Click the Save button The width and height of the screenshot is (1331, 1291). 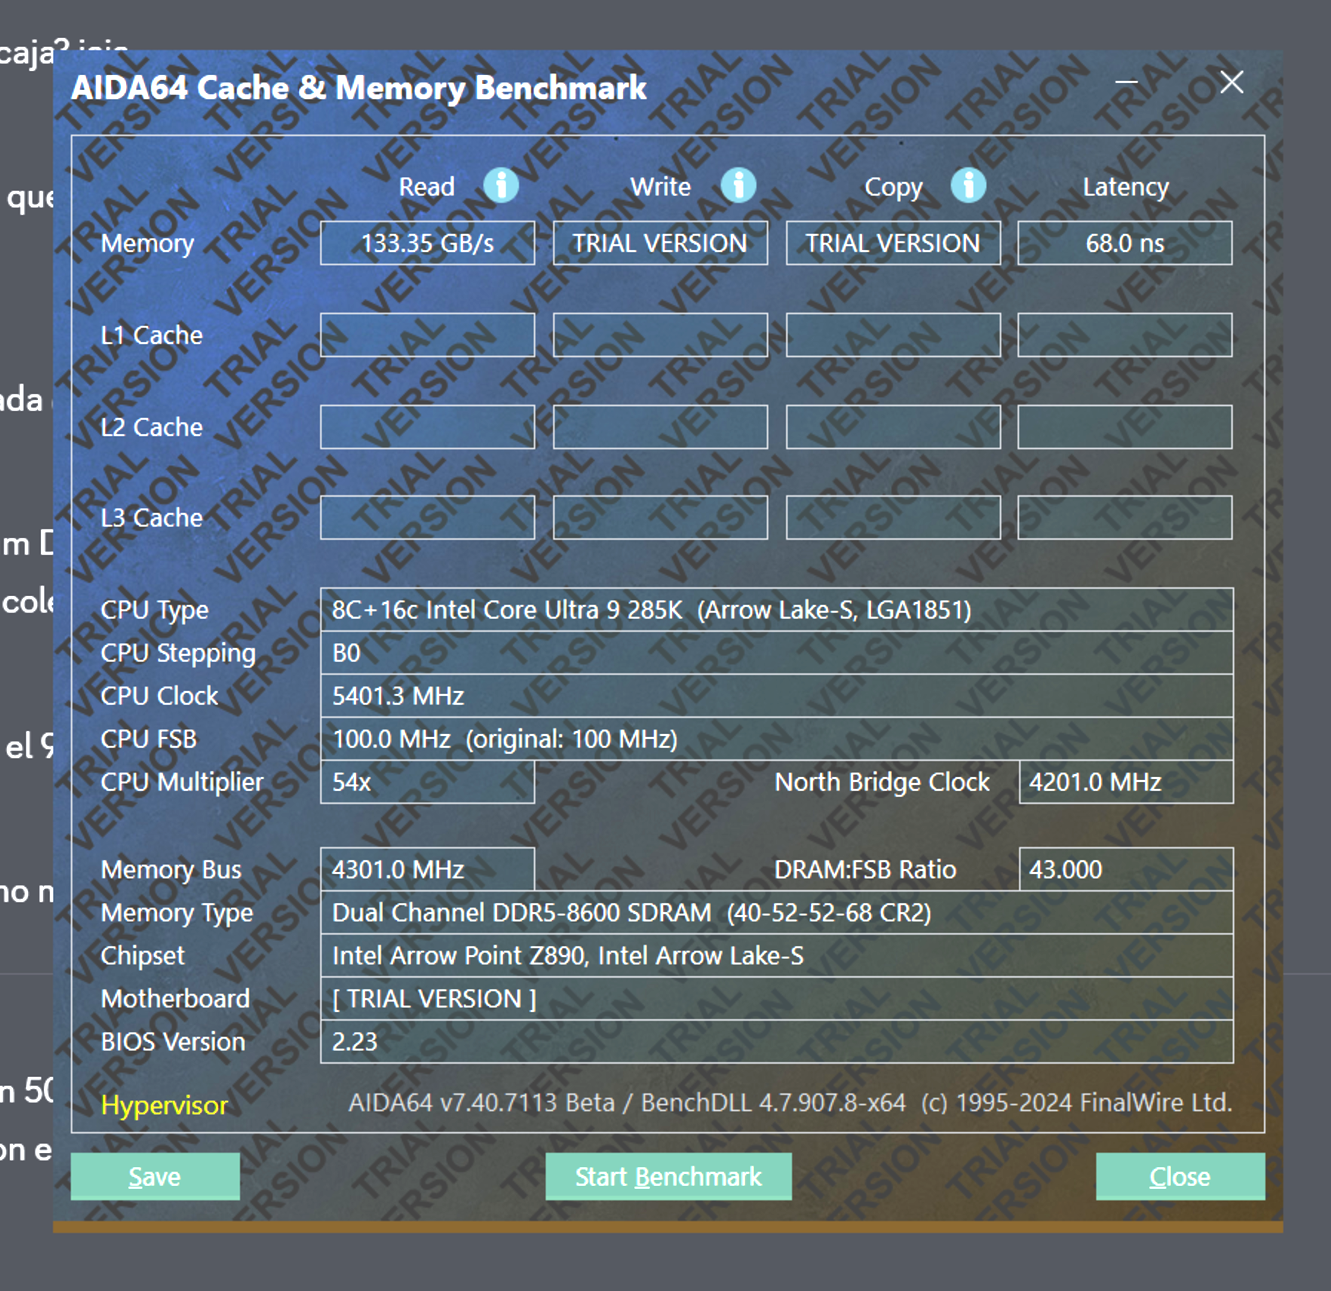(155, 1176)
